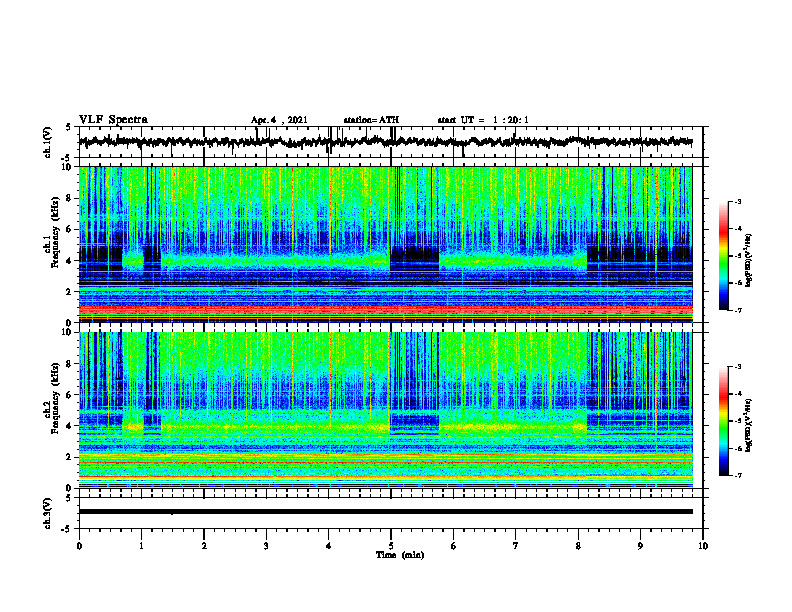Click the "Time (min)" x-axis label
The image size is (792, 612).
click(400, 555)
